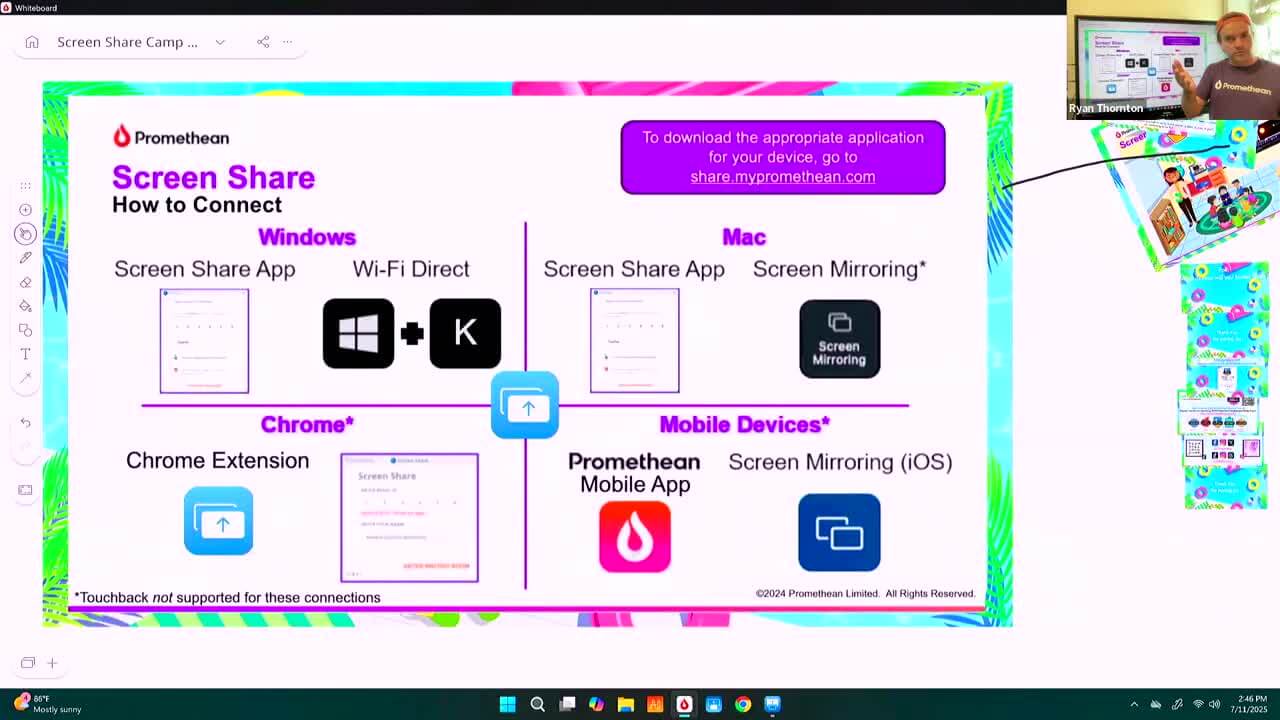This screenshot has width=1280, height=720.
Task: Grab the toolbar drag handle dots
Action: (26, 186)
